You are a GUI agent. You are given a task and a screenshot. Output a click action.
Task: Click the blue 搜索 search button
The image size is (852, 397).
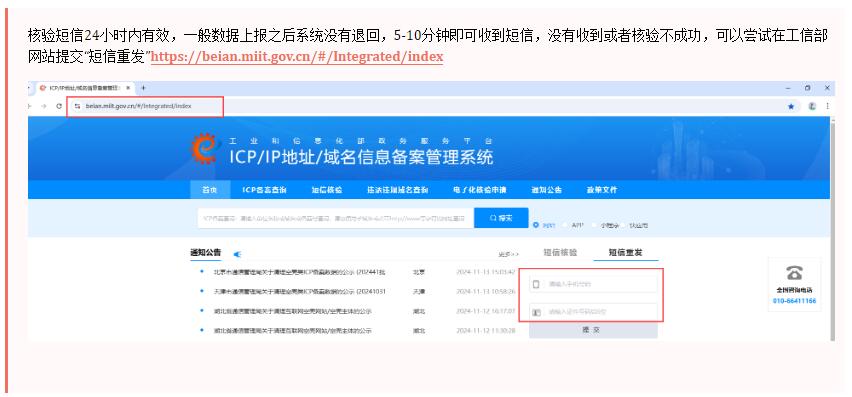[501, 218]
